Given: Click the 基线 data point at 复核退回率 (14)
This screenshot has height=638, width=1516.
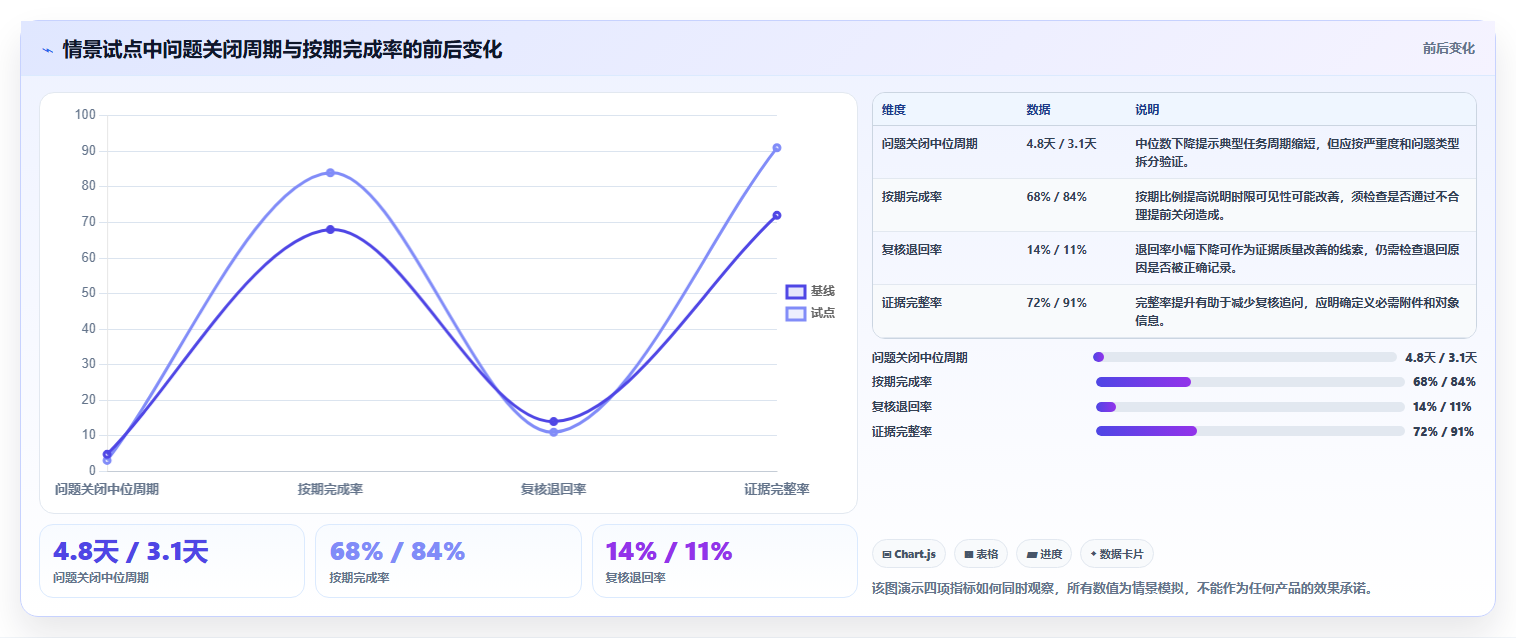Looking at the screenshot, I should 554,421.
